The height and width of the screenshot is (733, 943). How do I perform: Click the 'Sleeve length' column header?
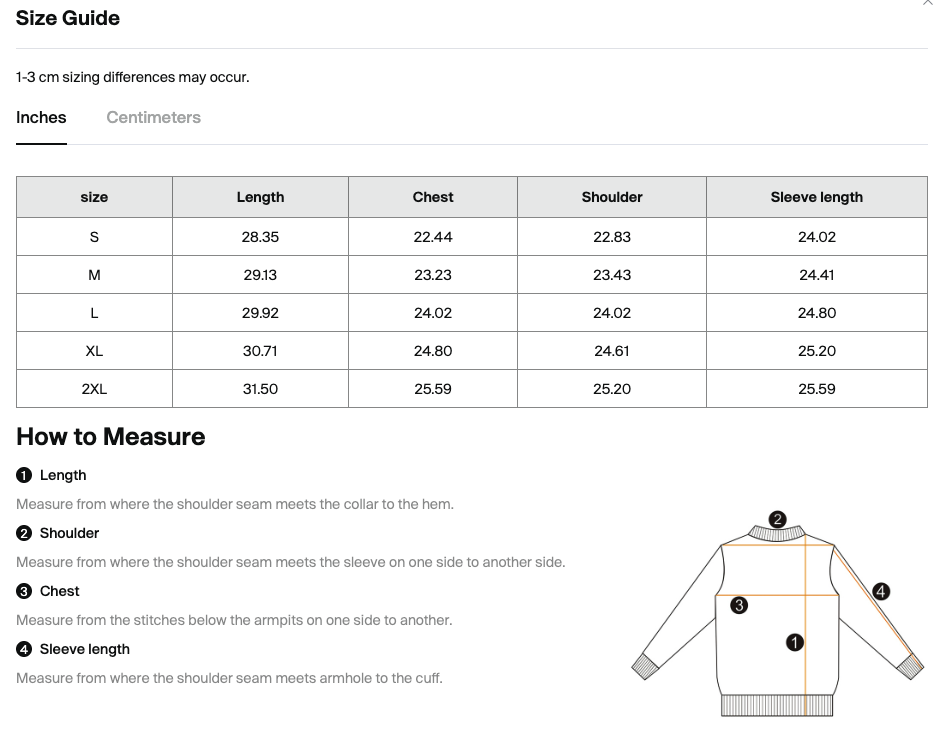click(817, 197)
